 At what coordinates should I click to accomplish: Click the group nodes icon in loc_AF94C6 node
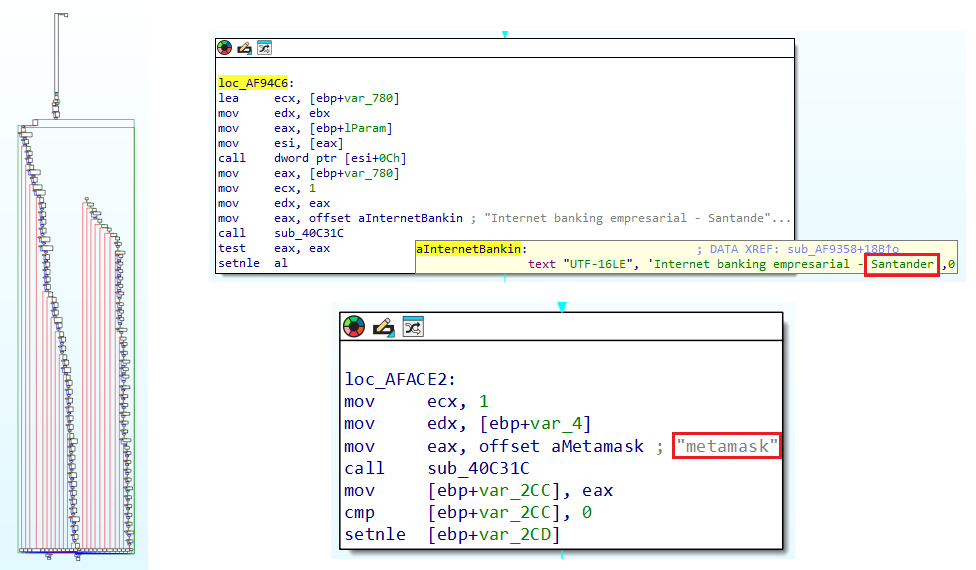pos(264,48)
